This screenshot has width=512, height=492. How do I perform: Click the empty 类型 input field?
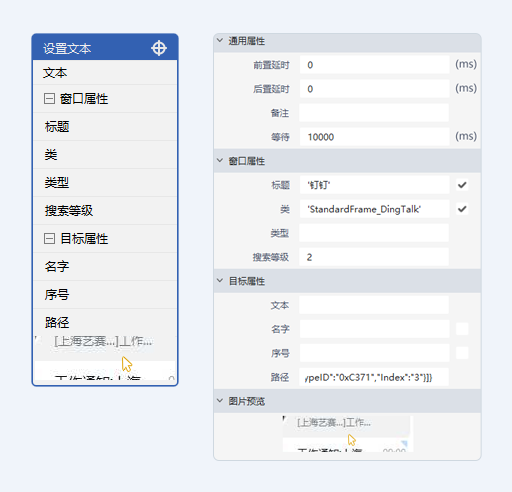pos(374,233)
